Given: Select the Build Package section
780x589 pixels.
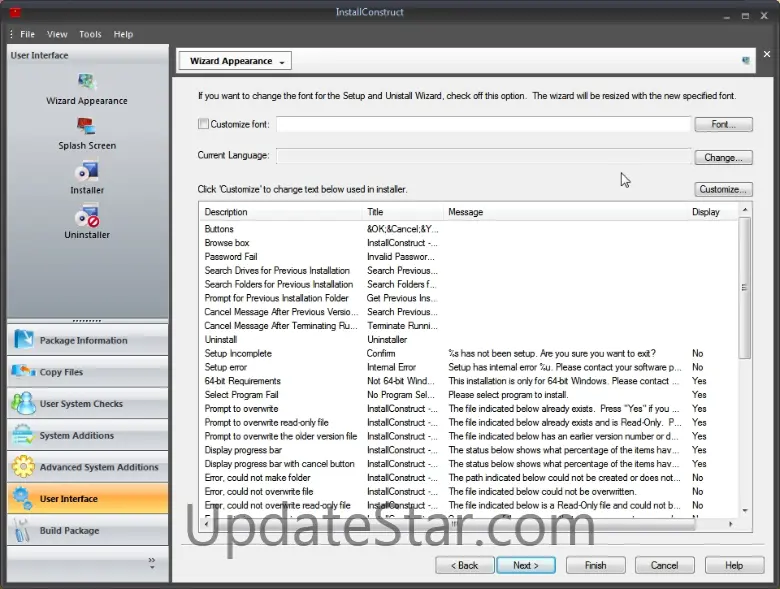Looking at the screenshot, I should pos(88,530).
